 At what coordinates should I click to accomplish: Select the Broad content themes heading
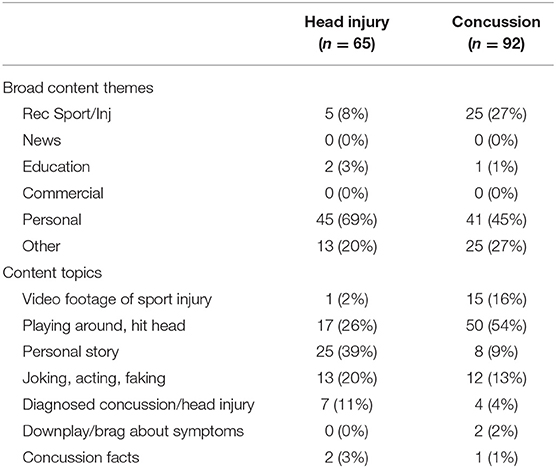click(x=78, y=88)
